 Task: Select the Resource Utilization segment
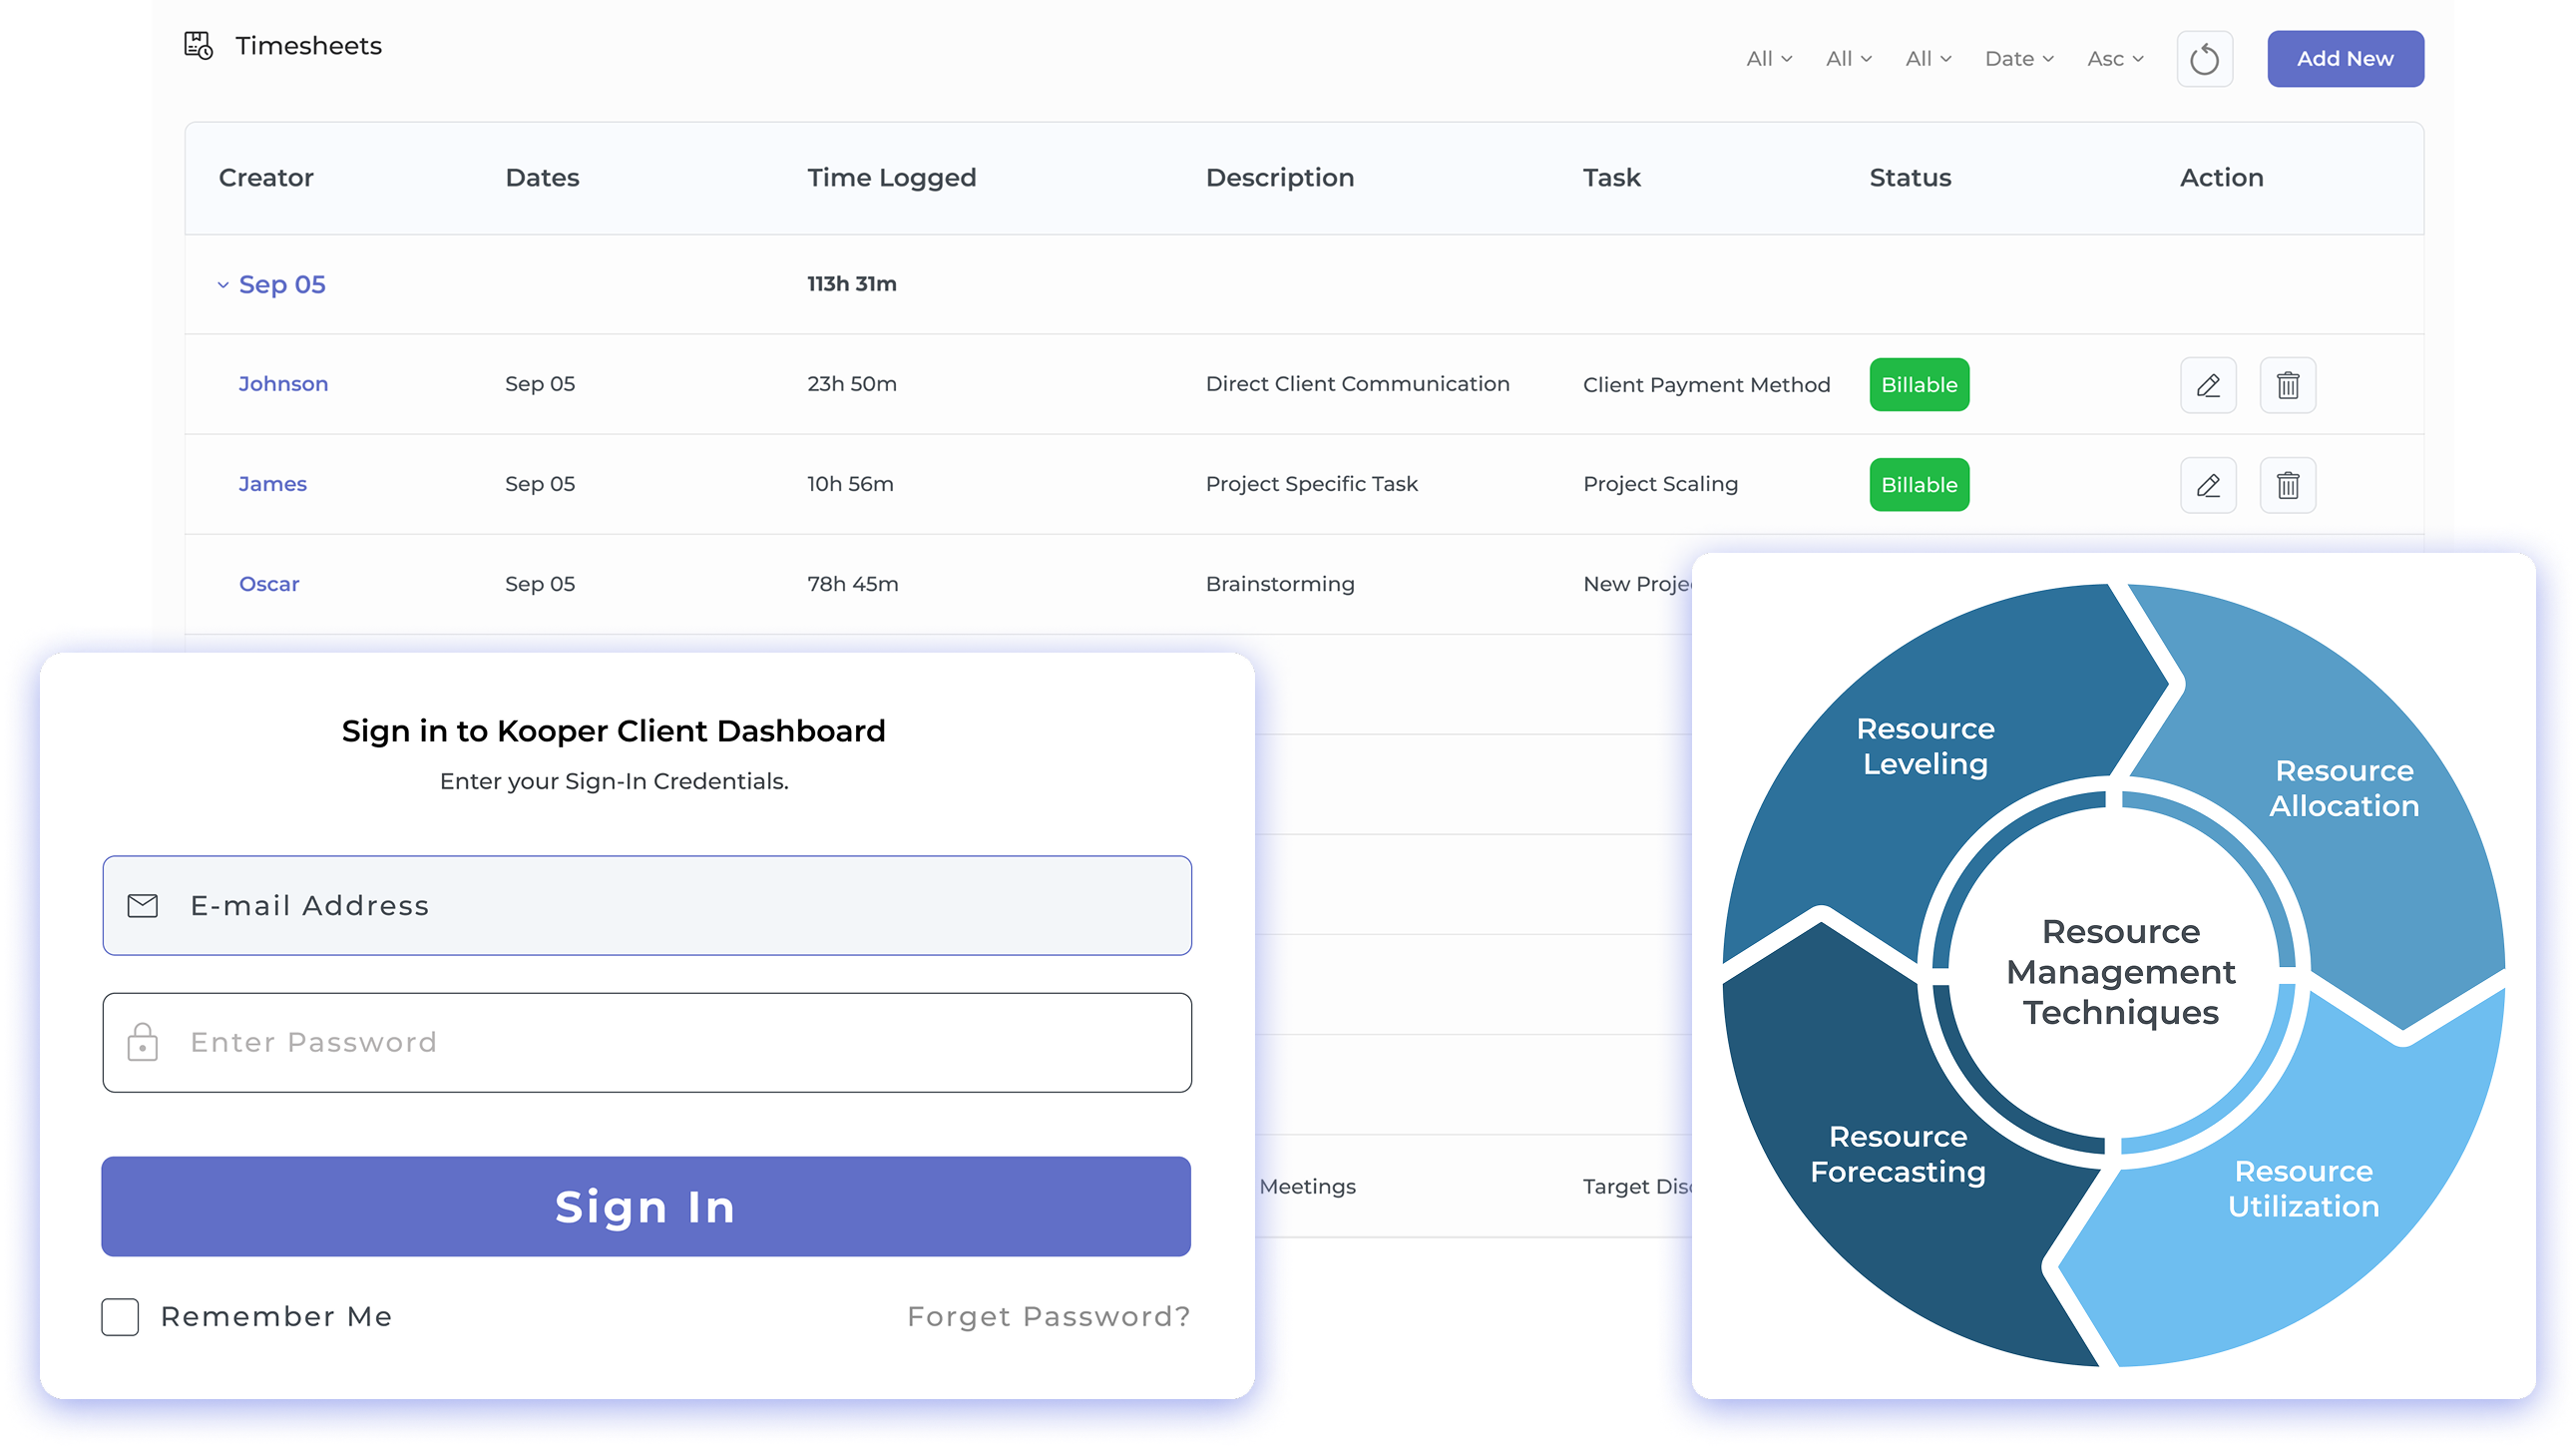pos(2303,1189)
